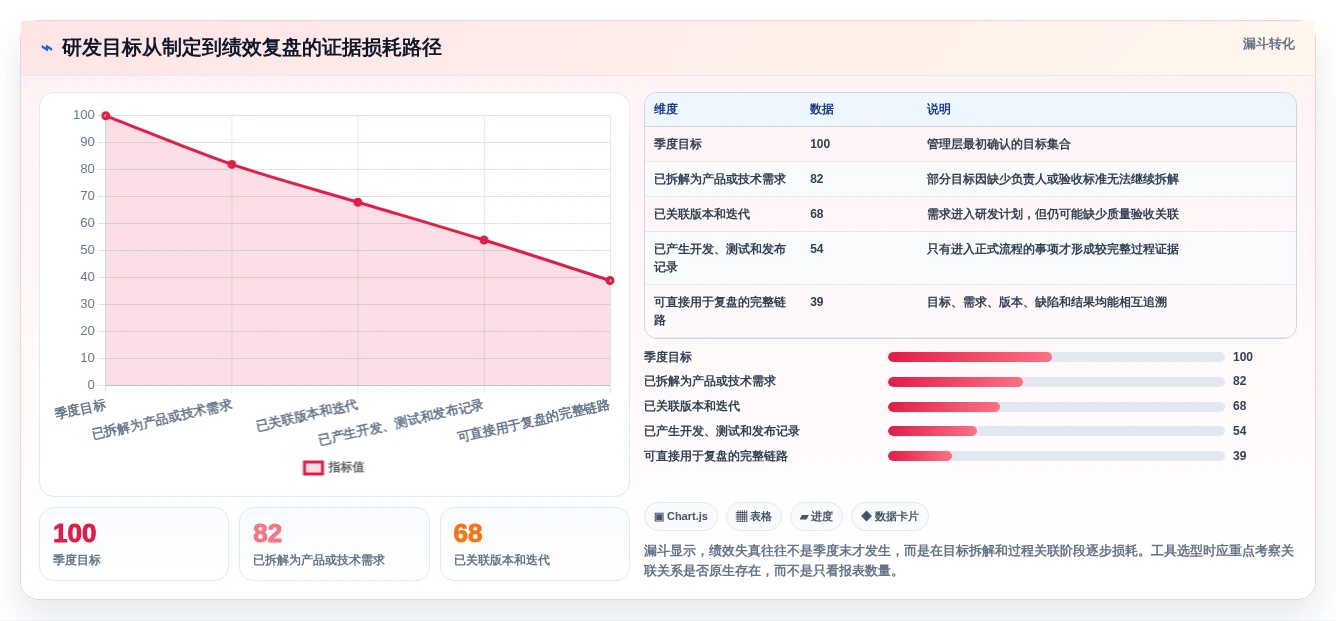Click the 数据 column header

click(822, 109)
